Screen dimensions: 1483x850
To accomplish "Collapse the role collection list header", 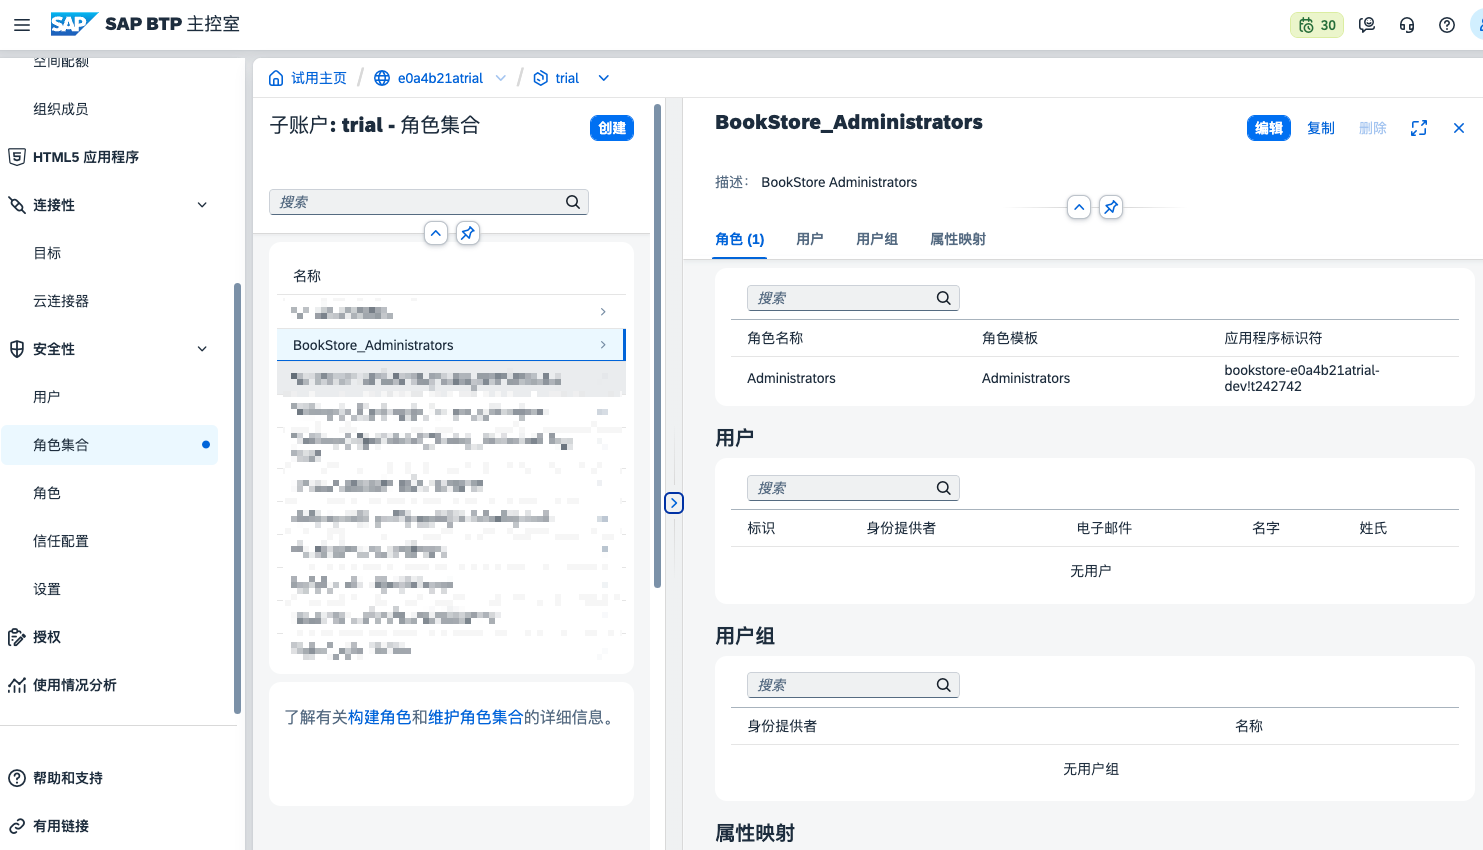I will tap(436, 233).
